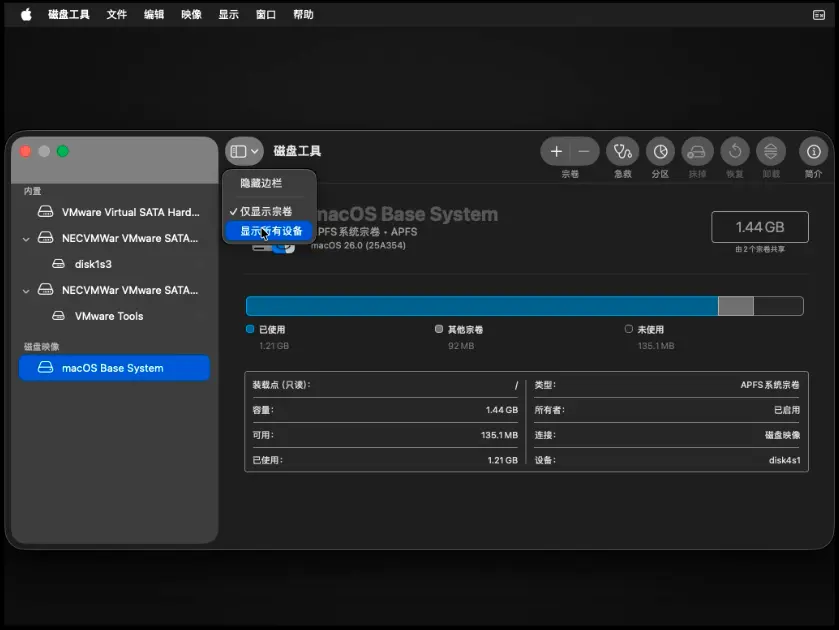Viewport: 839px width, 630px height.
Task: Click the 内置 sidebar section header
Action: (32, 191)
